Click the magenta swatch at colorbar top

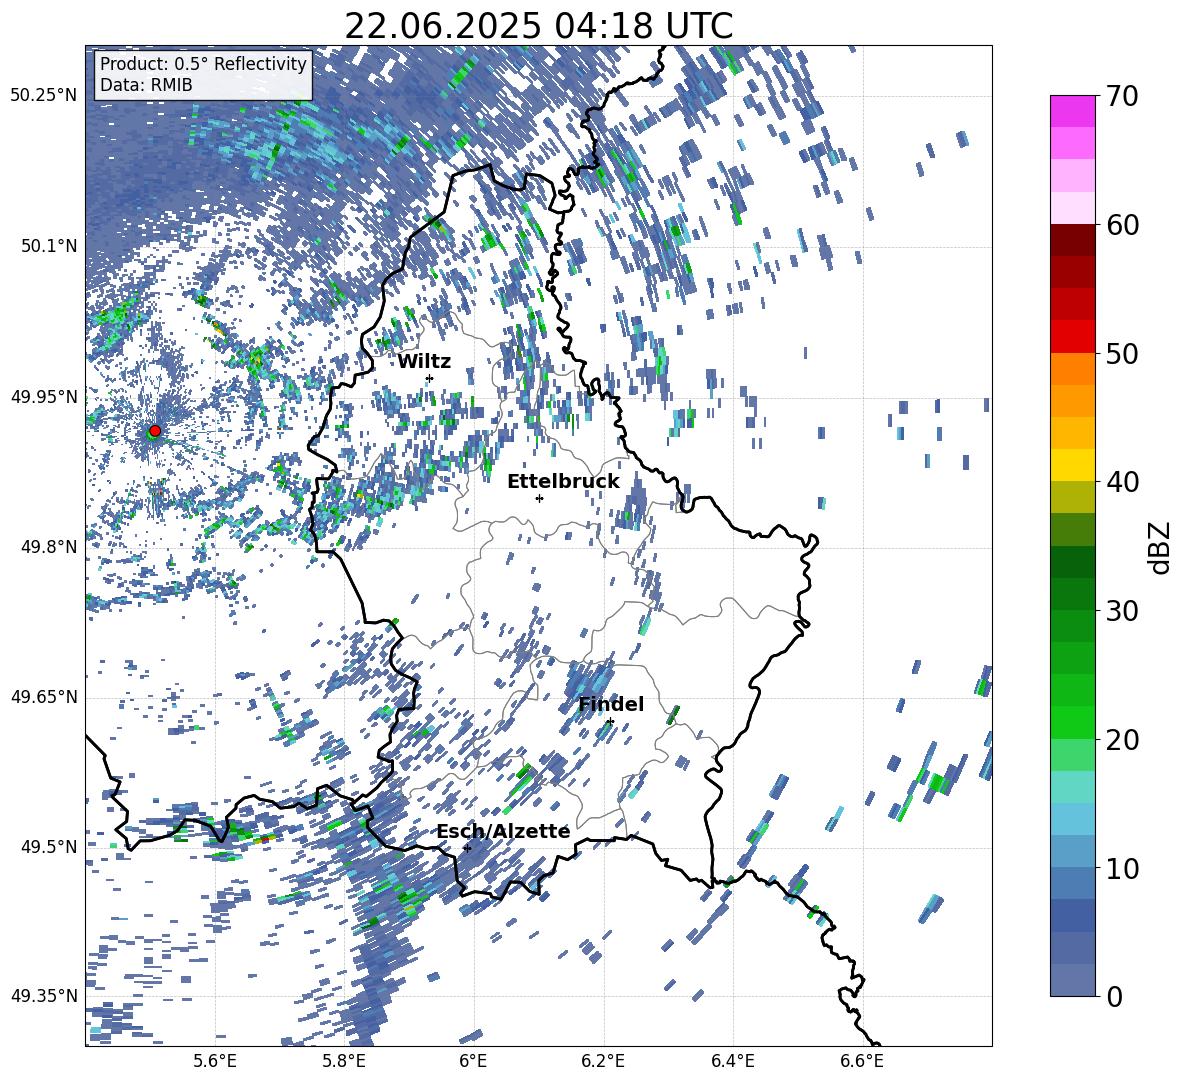[1072, 112]
